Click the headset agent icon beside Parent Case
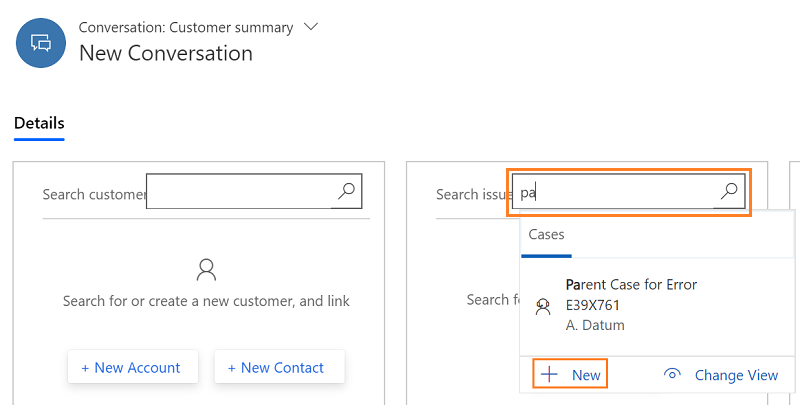 click(x=543, y=306)
